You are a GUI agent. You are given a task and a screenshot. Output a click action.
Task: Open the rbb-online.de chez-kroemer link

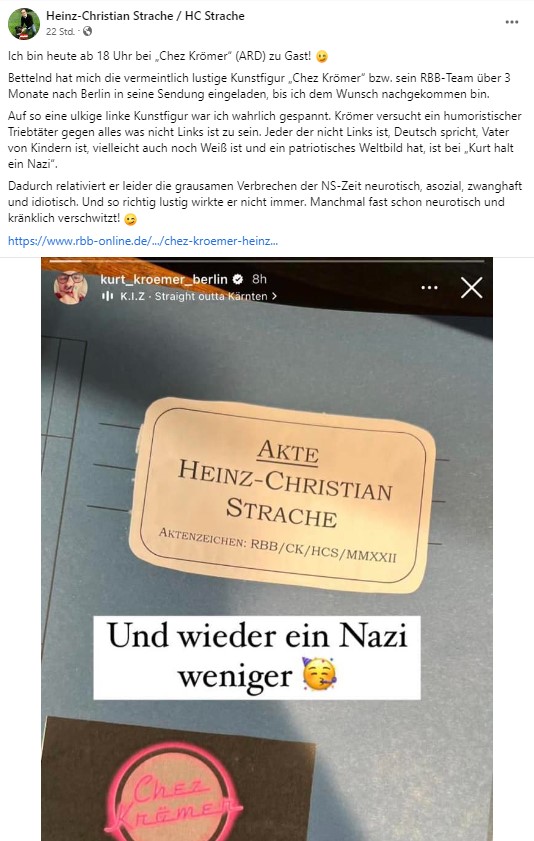(143, 241)
